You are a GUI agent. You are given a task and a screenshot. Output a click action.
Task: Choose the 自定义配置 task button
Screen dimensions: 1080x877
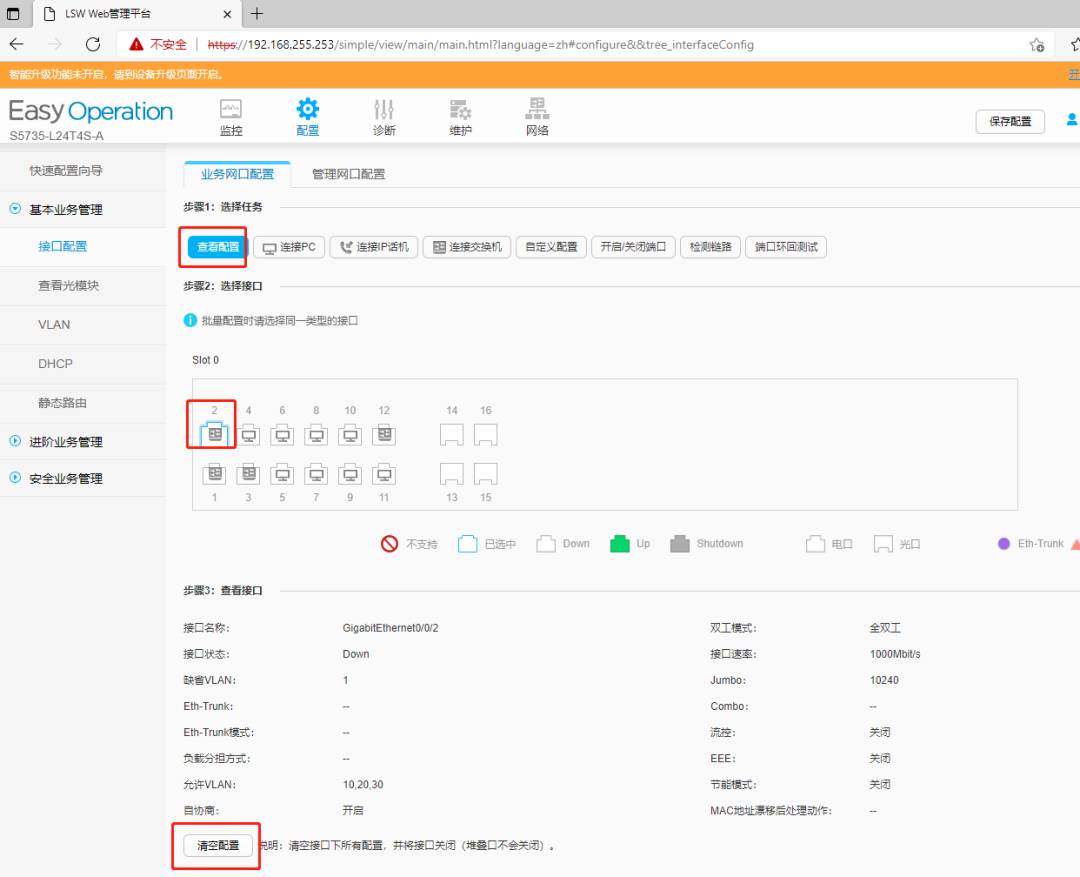(551, 247)
